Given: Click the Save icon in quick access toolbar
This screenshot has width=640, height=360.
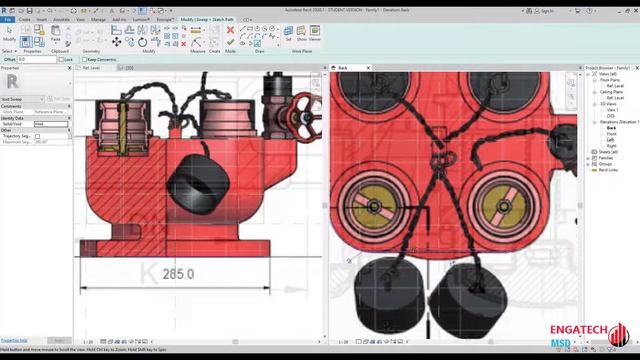Looking at the screenshot, I should 29,11.
